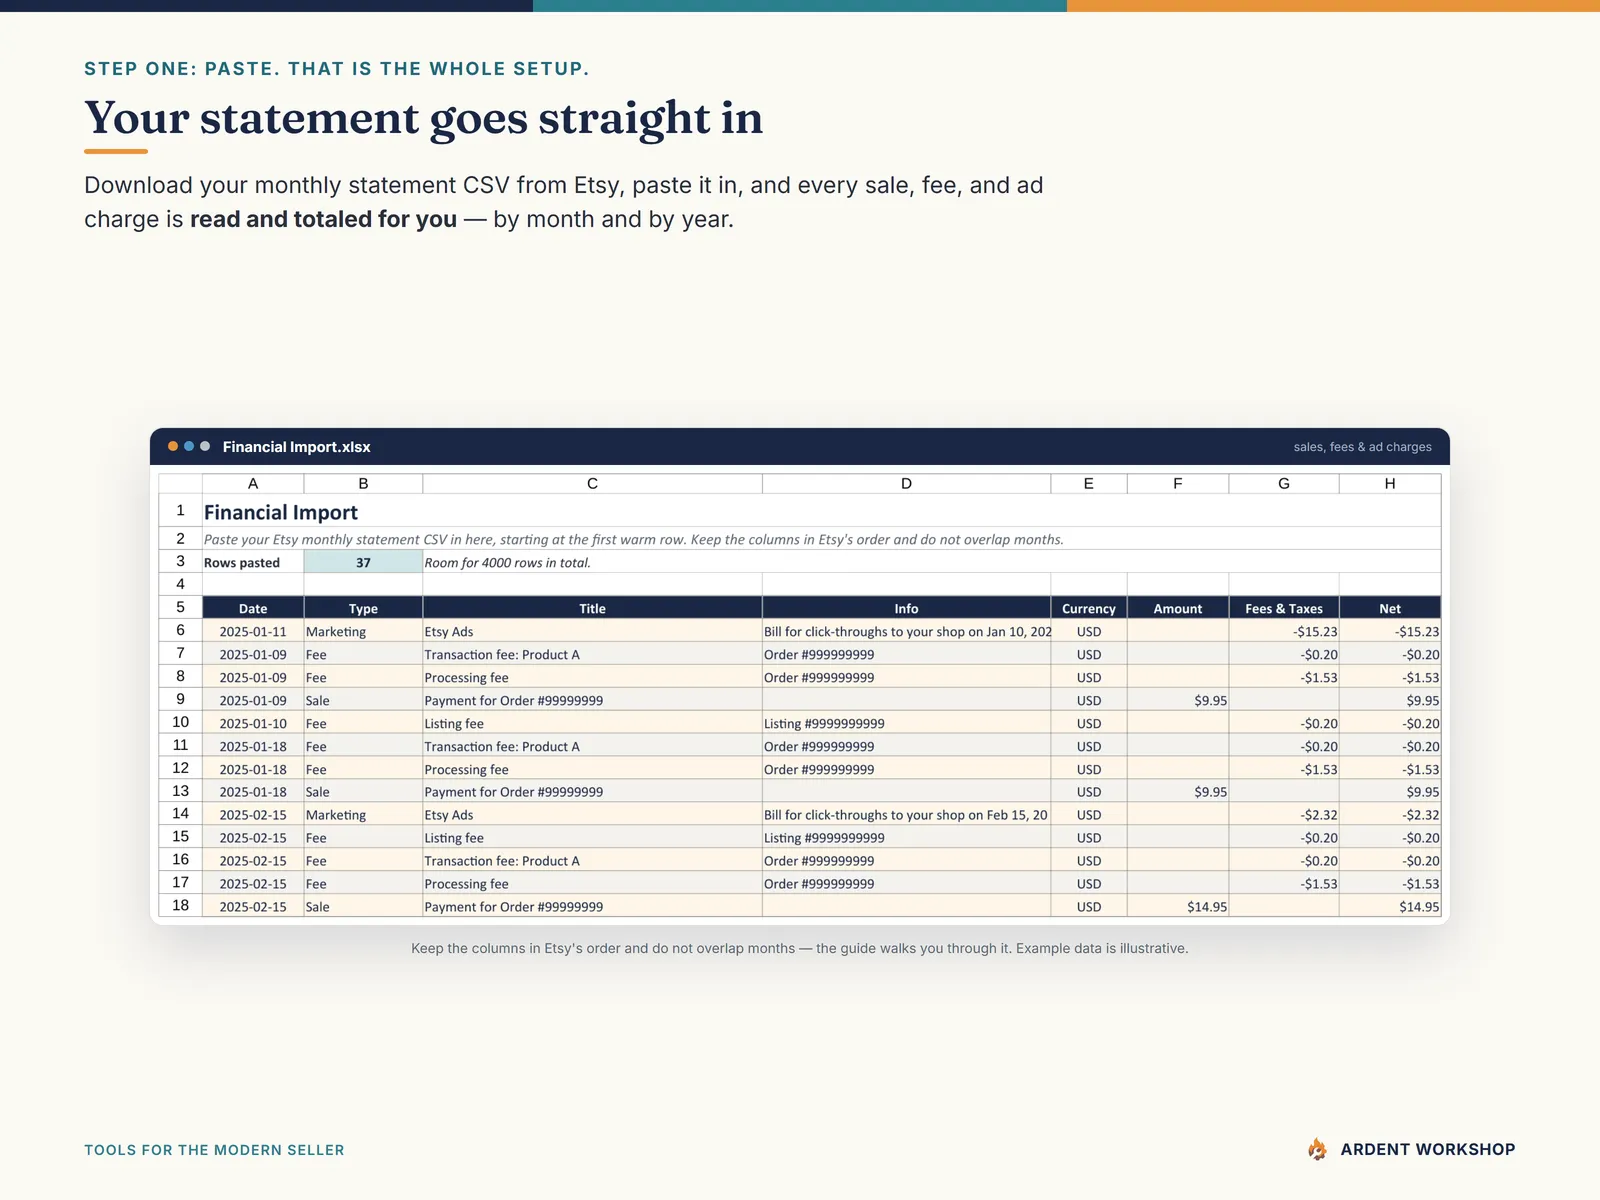Click 'Etsy Ads' title cell in row 6
The width and height of the screenshot is (1600, 1200).
[592, 631]
